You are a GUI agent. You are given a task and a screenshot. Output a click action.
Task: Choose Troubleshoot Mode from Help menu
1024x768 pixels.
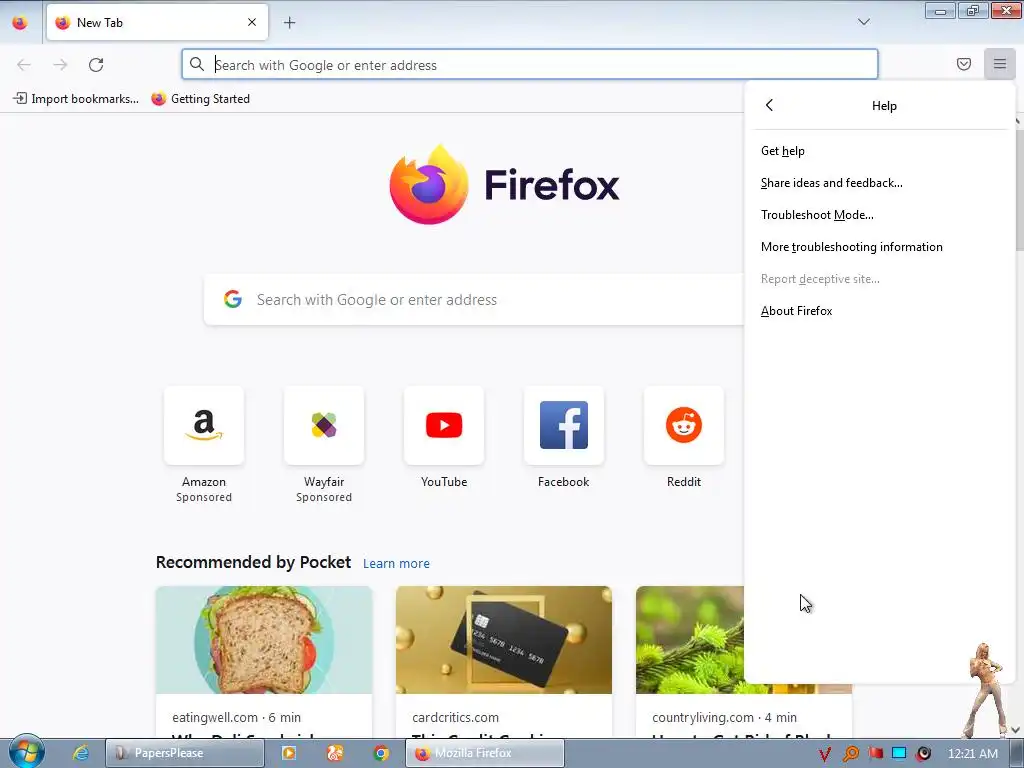coord(817,215)
